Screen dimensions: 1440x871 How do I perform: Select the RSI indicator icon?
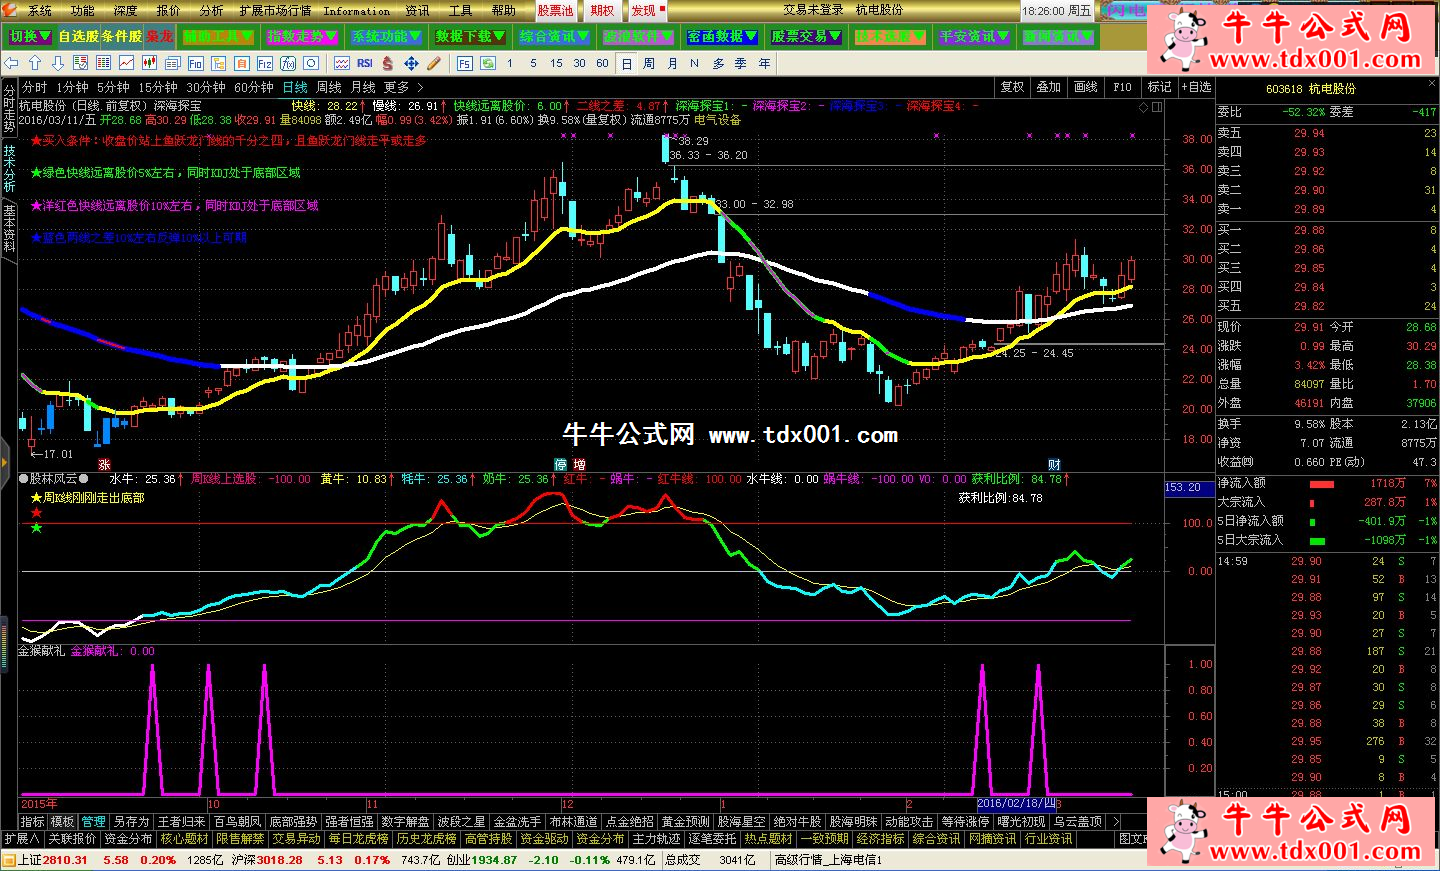point(365,63)
